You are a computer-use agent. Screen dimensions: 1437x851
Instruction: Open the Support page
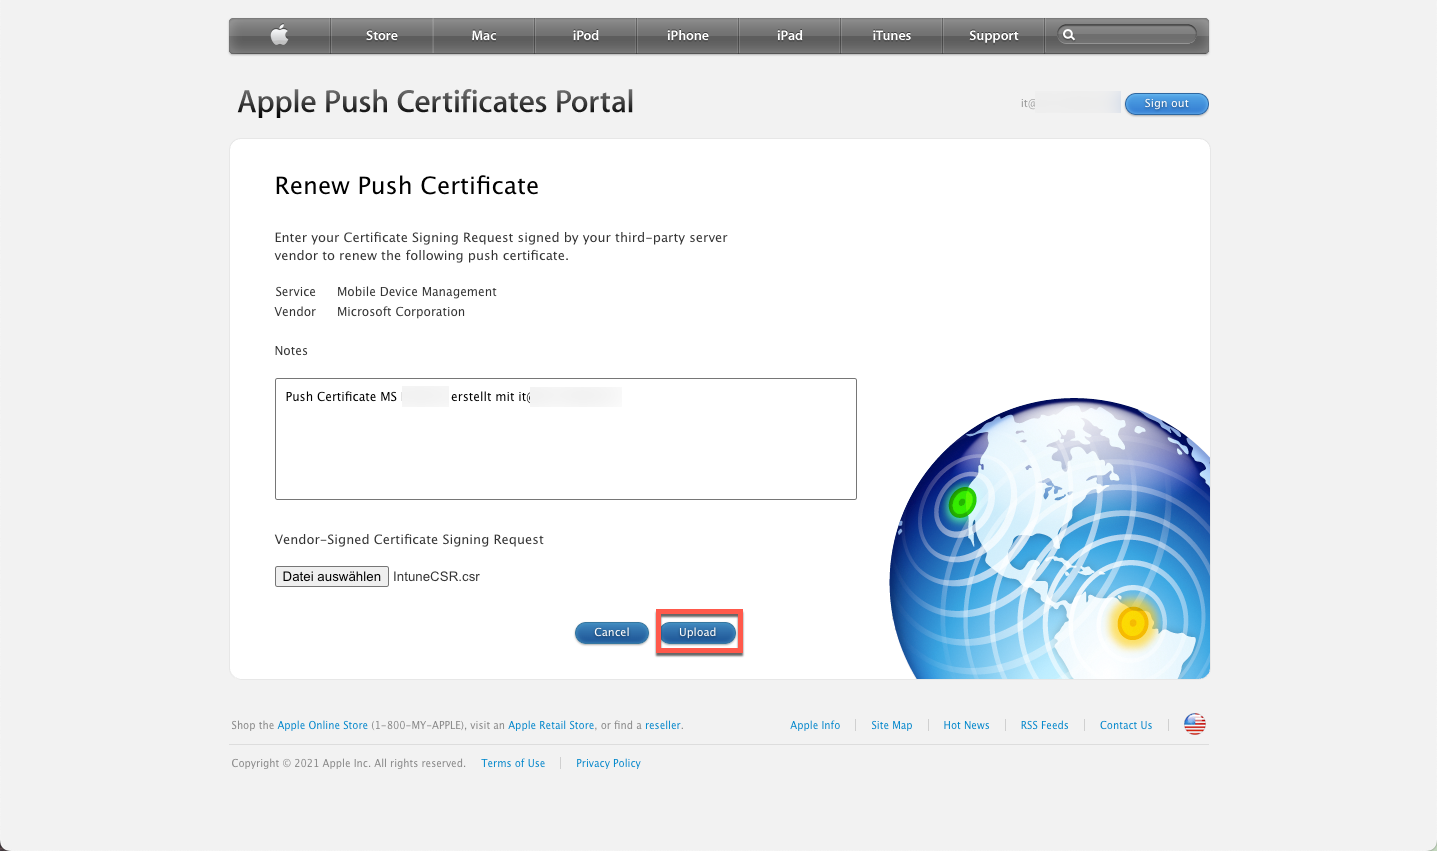coord(993,36)
